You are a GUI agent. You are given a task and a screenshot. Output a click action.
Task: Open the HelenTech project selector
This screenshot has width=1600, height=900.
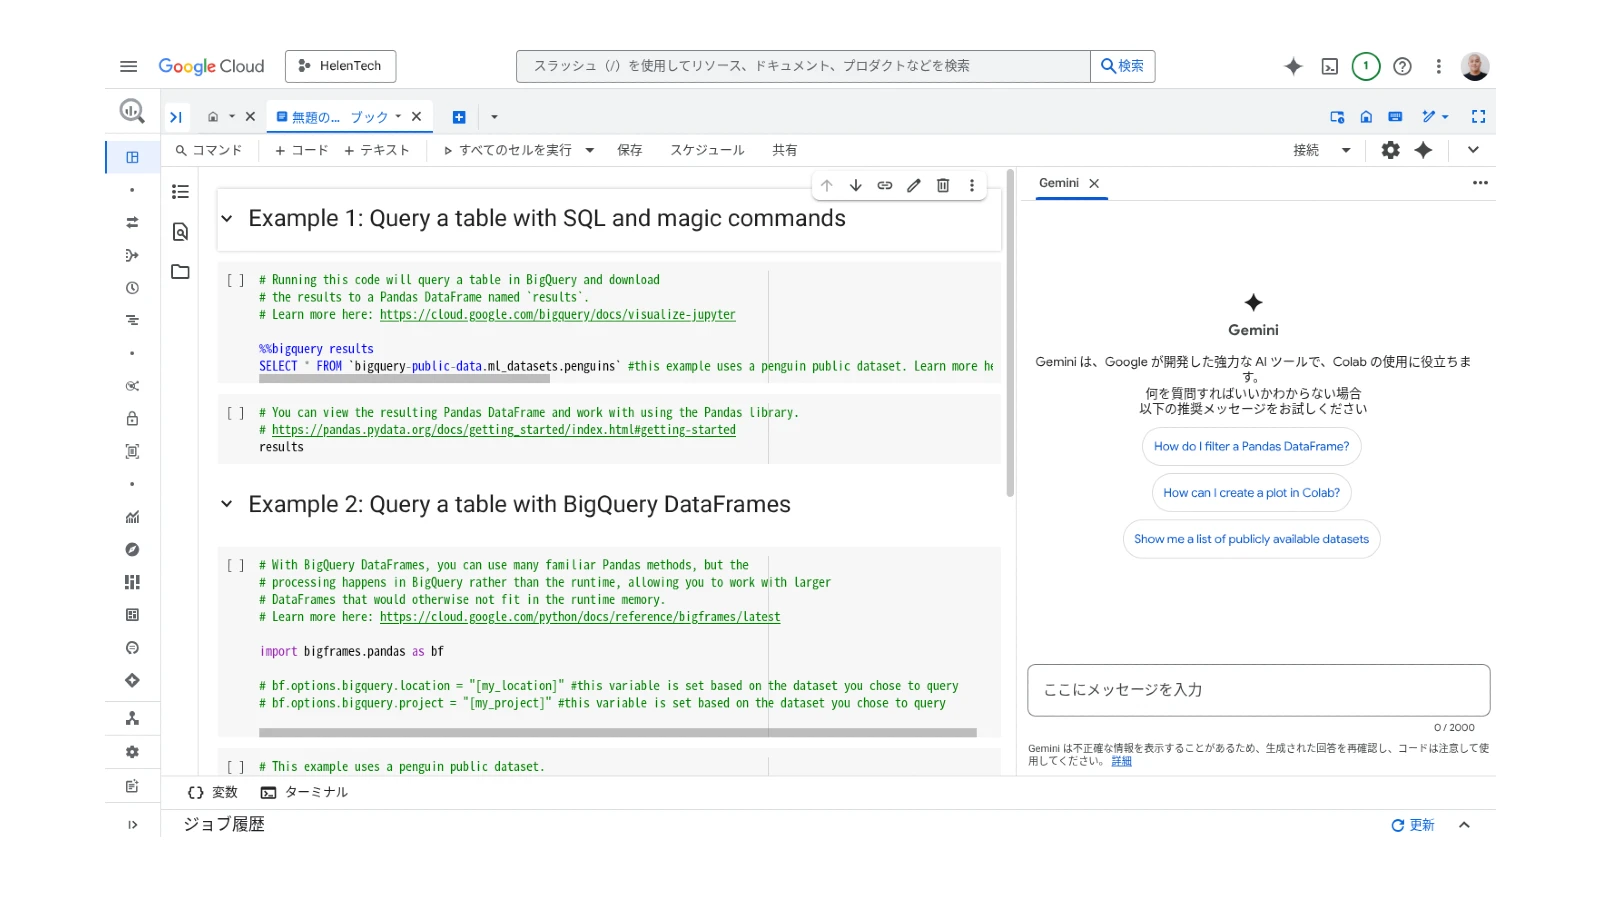coord(340,66)
